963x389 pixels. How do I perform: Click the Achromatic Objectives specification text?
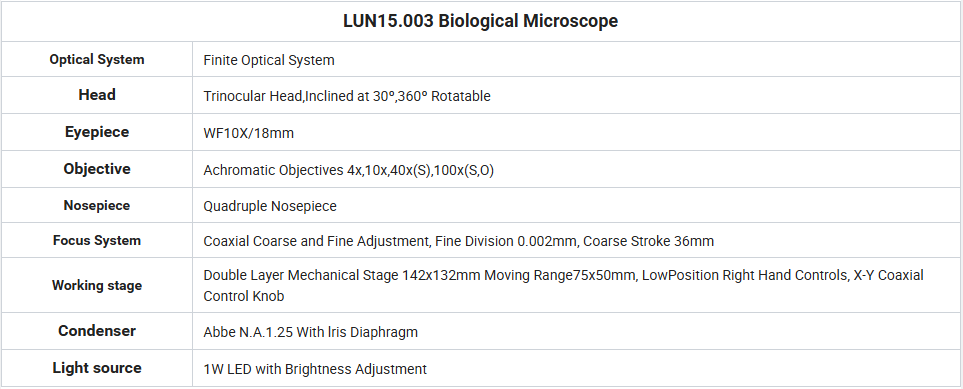coord(349,170)
